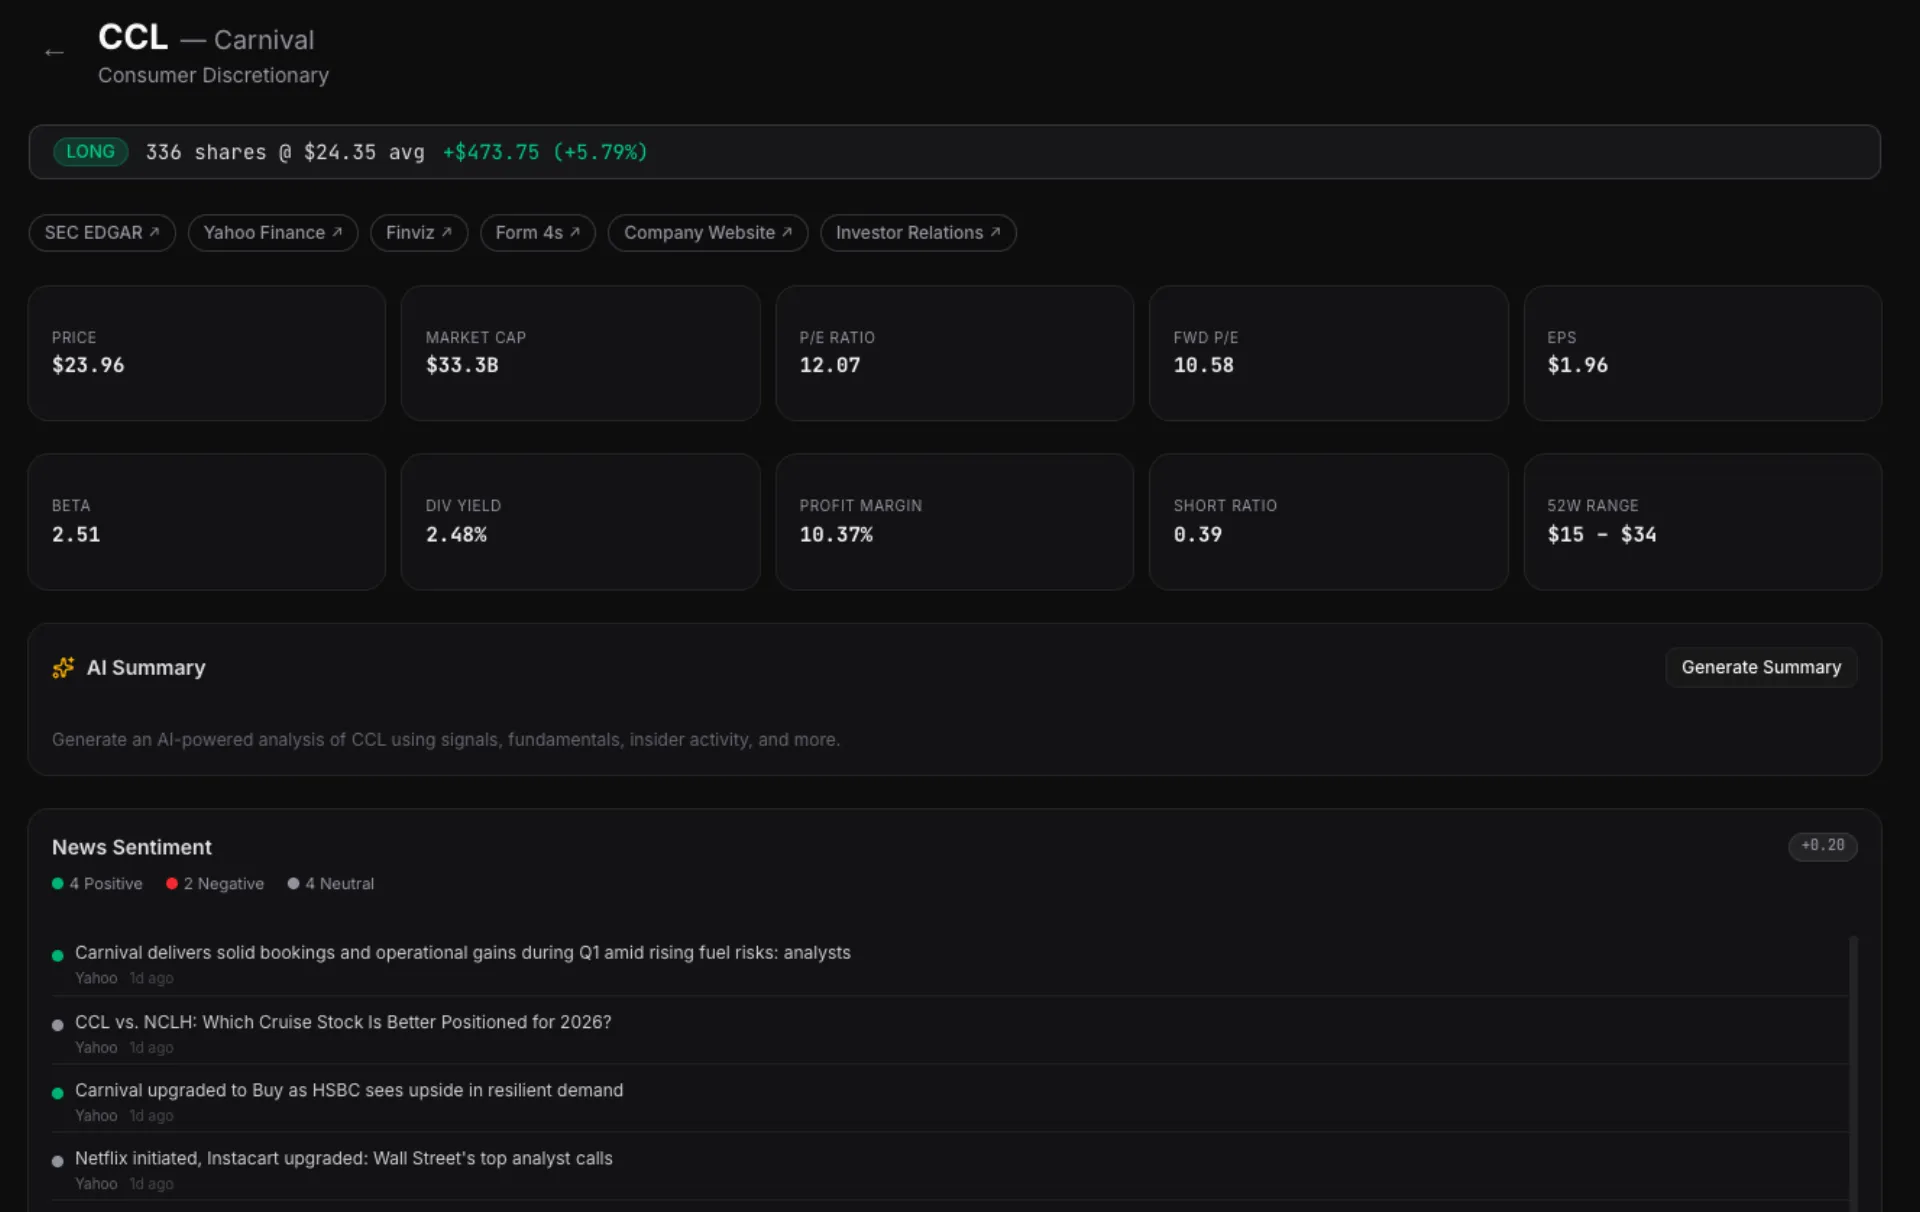Open Form 4s with its external-link arrow
The height and width of the screenshot is (1212, 1920).
(574, 231)
